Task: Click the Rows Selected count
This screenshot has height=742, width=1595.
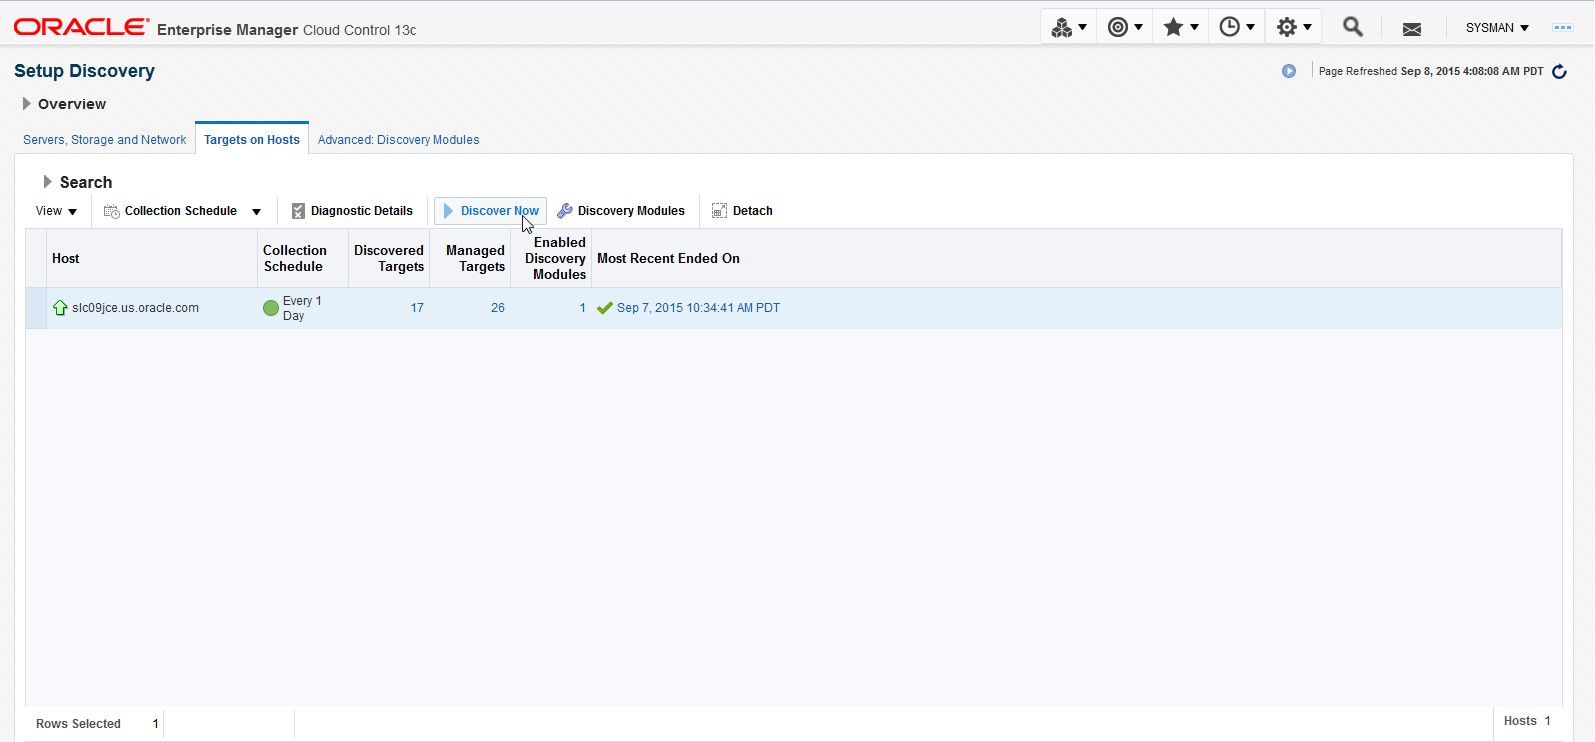Action: (x=156, y=724)
